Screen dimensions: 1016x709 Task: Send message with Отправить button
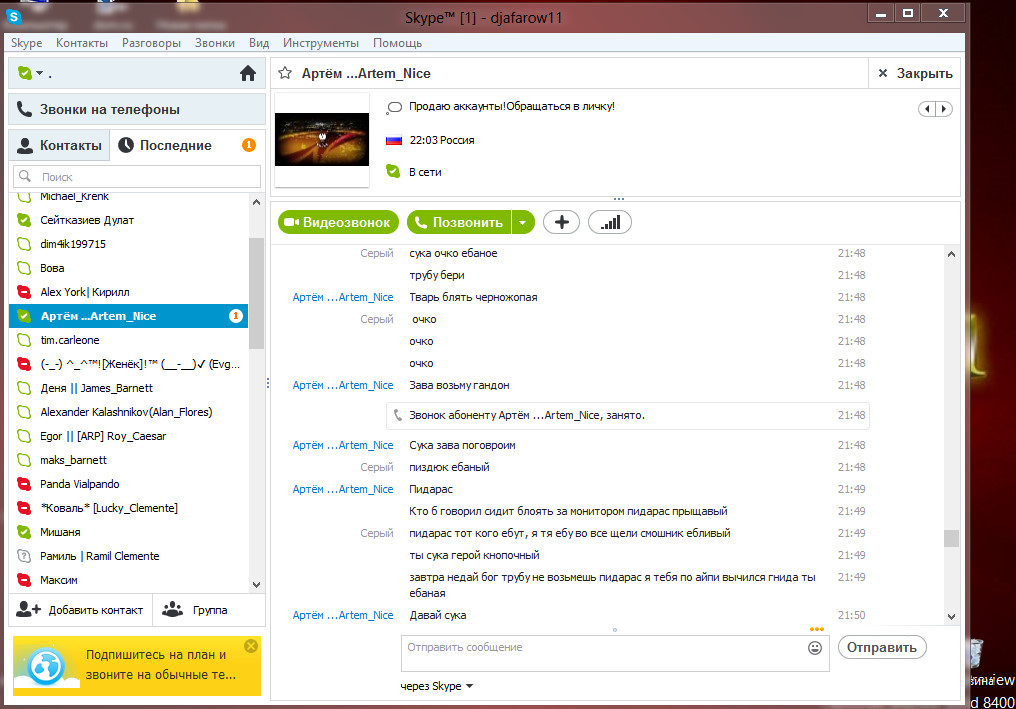882,647
